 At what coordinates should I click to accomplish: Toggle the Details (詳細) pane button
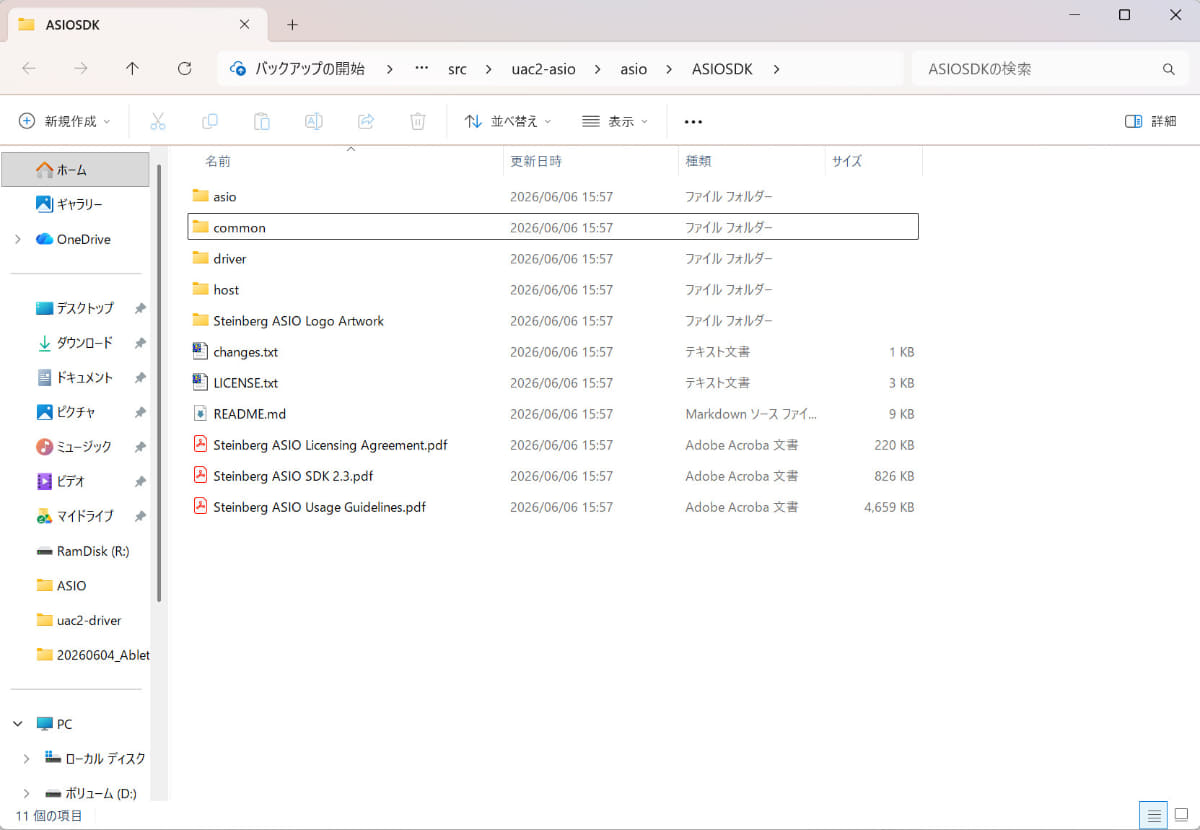1151,121
